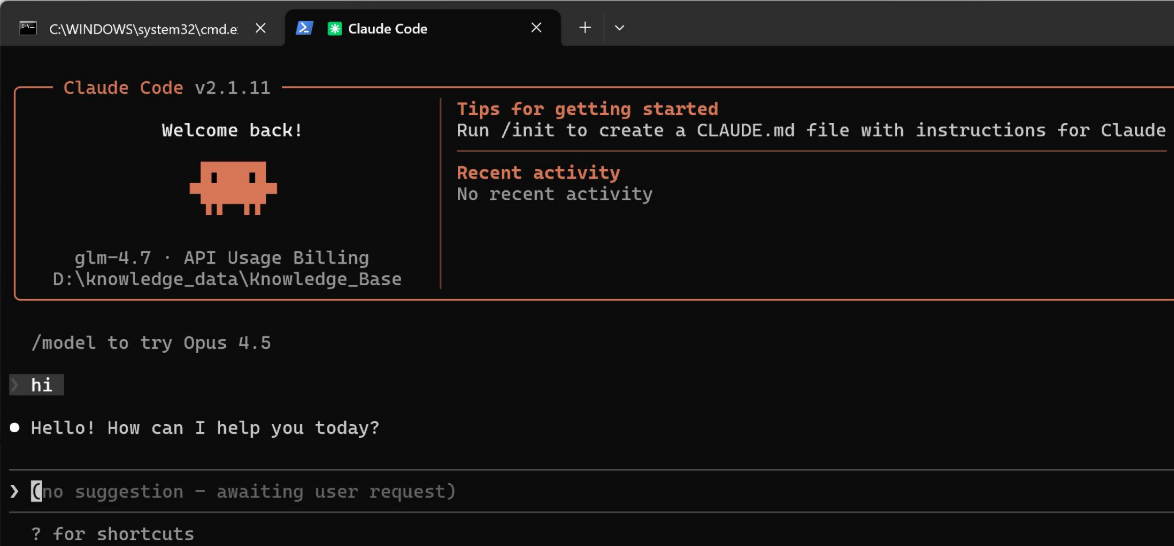1174x546 pixels.
Task: Select the Claude Code tab
Action: (x=422, y=28)
